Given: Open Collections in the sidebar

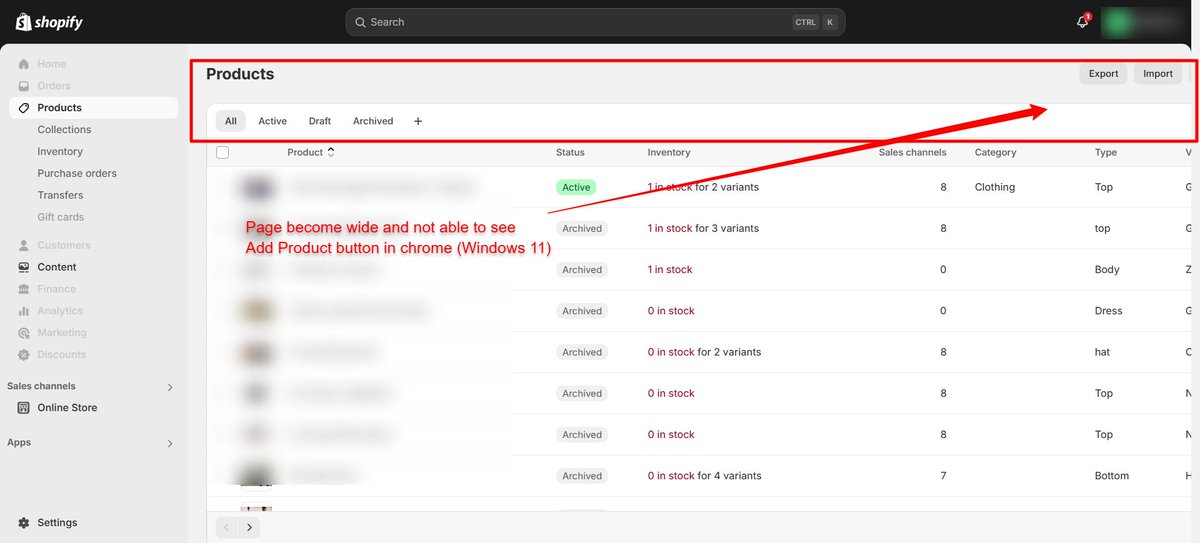Looking at the screenshot, I should [x=64, y=130].
